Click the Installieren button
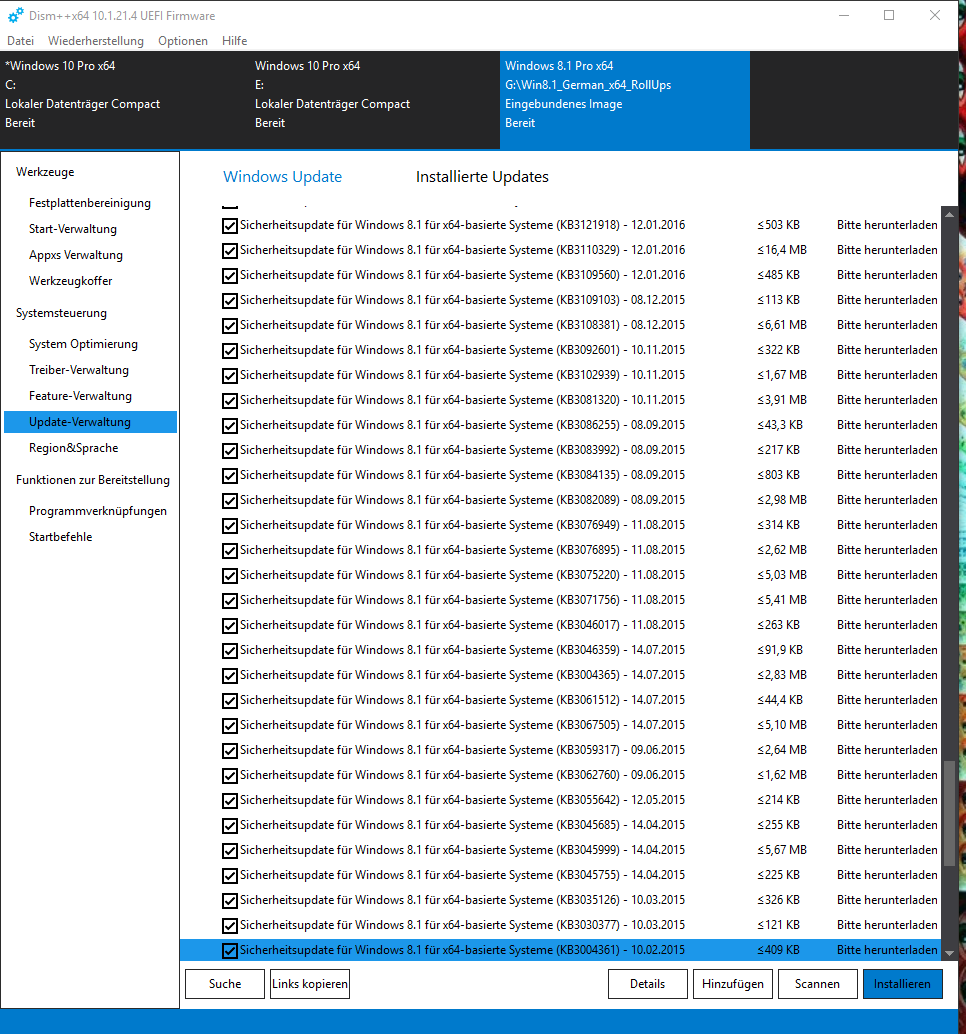This screenshot has height=1034, width=966. pos(903,984)
